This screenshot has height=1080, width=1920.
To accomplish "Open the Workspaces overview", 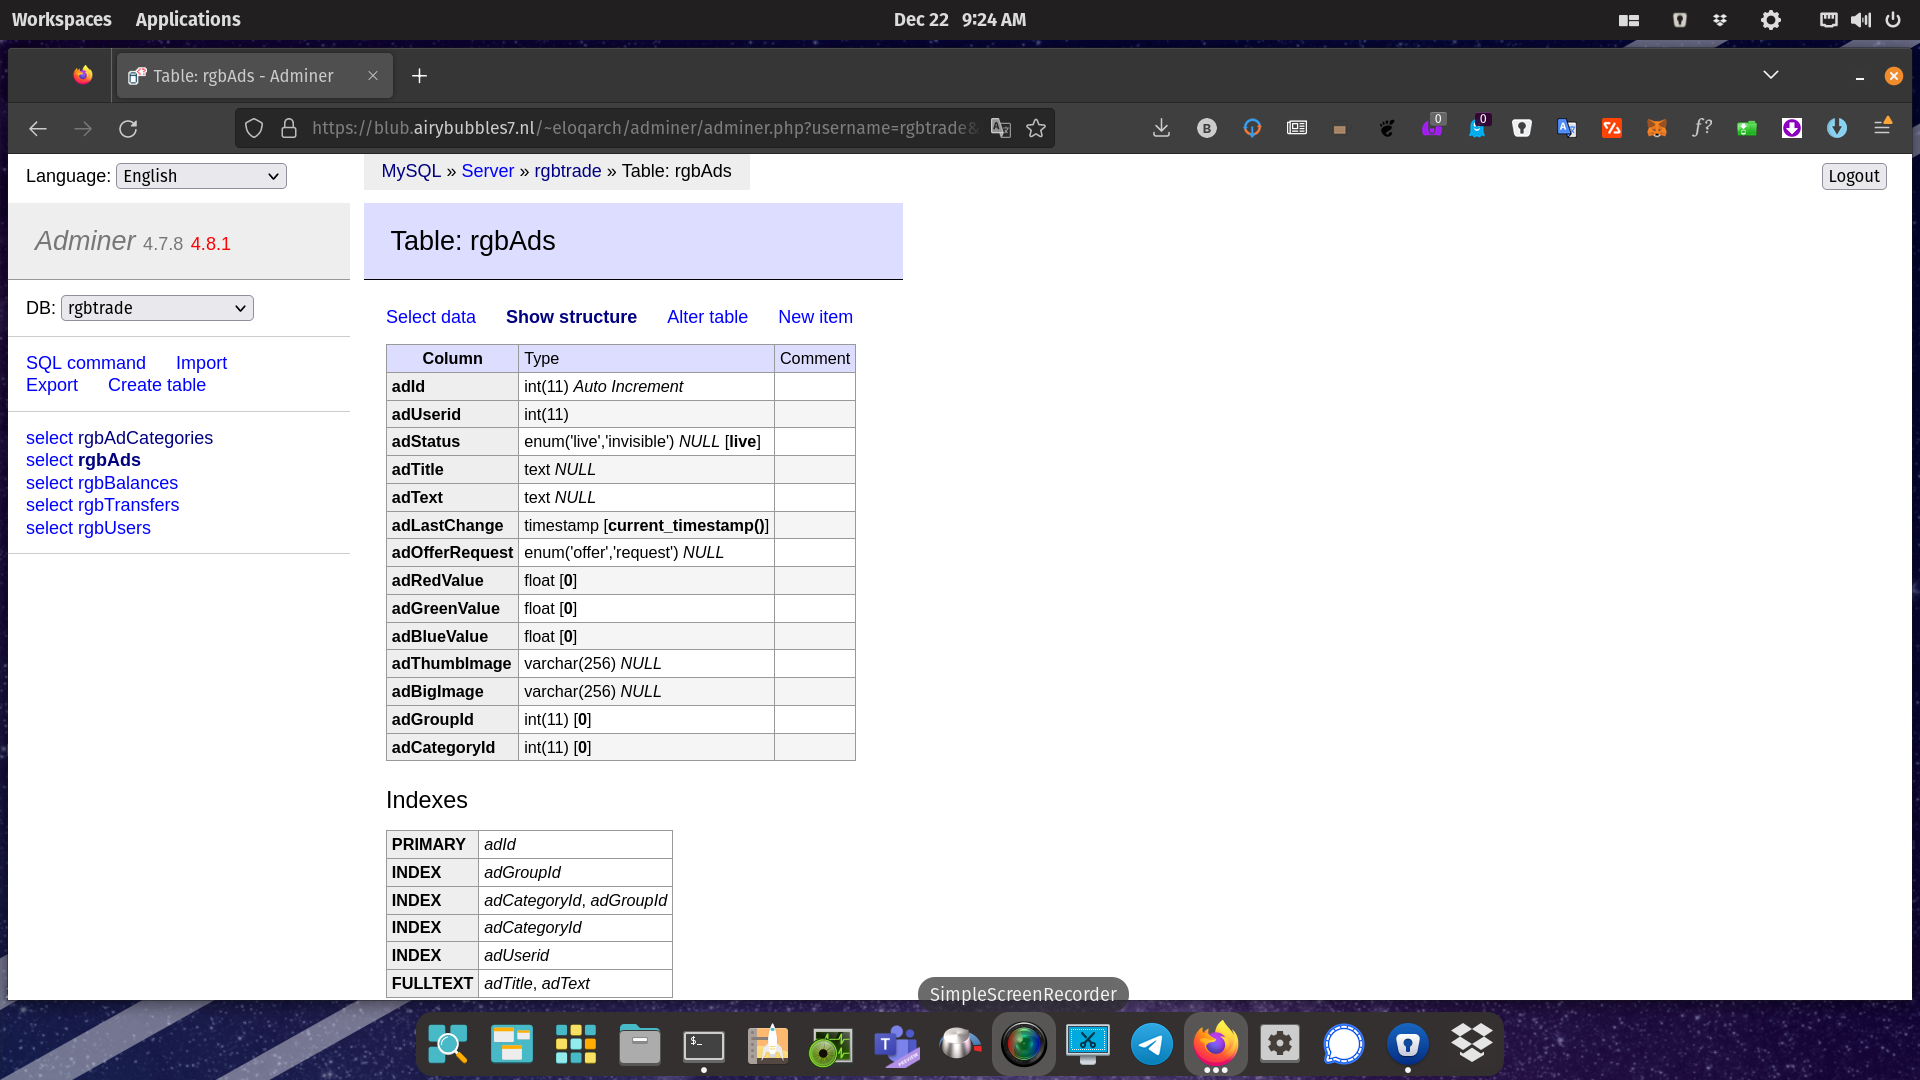I will pyautogui.click(x=62, y=20).
